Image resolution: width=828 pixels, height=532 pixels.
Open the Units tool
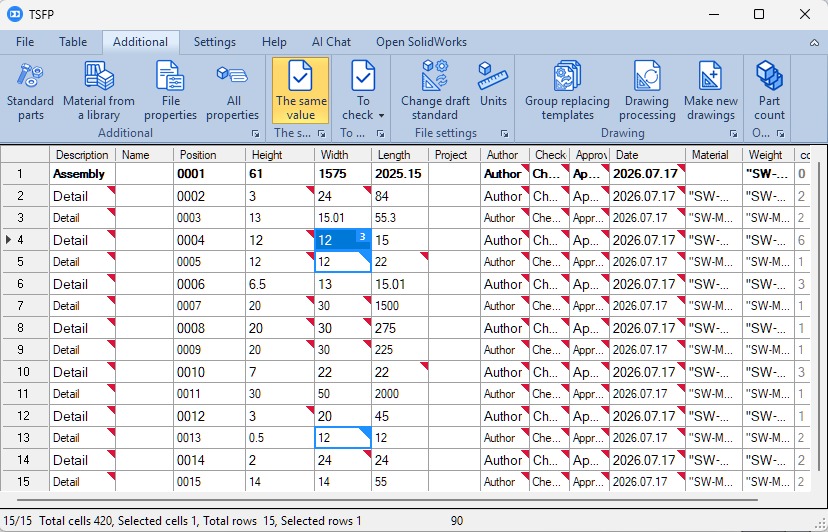click(493, 85)
